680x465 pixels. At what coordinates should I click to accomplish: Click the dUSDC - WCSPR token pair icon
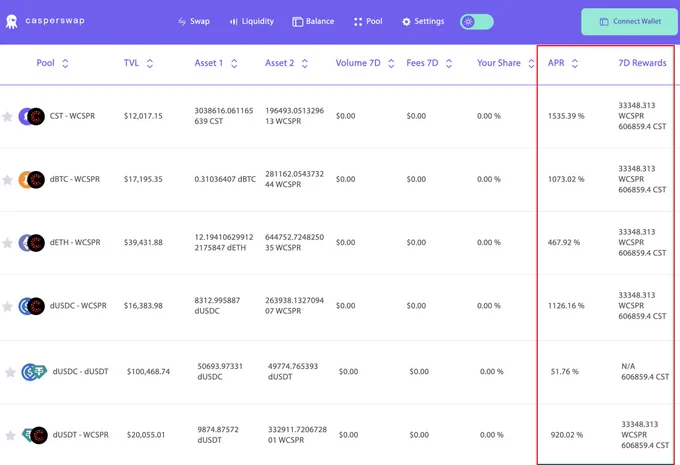(x=31, y=306)
